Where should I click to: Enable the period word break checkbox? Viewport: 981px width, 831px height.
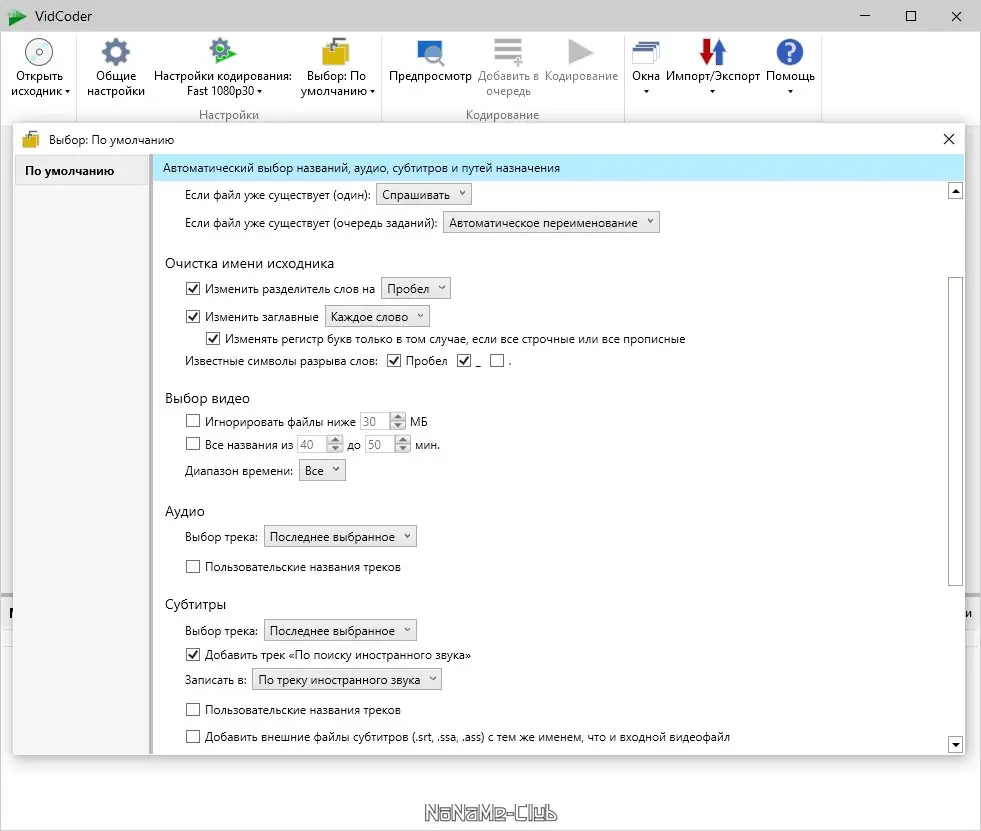pyautogui.click(x=497, y=360)
